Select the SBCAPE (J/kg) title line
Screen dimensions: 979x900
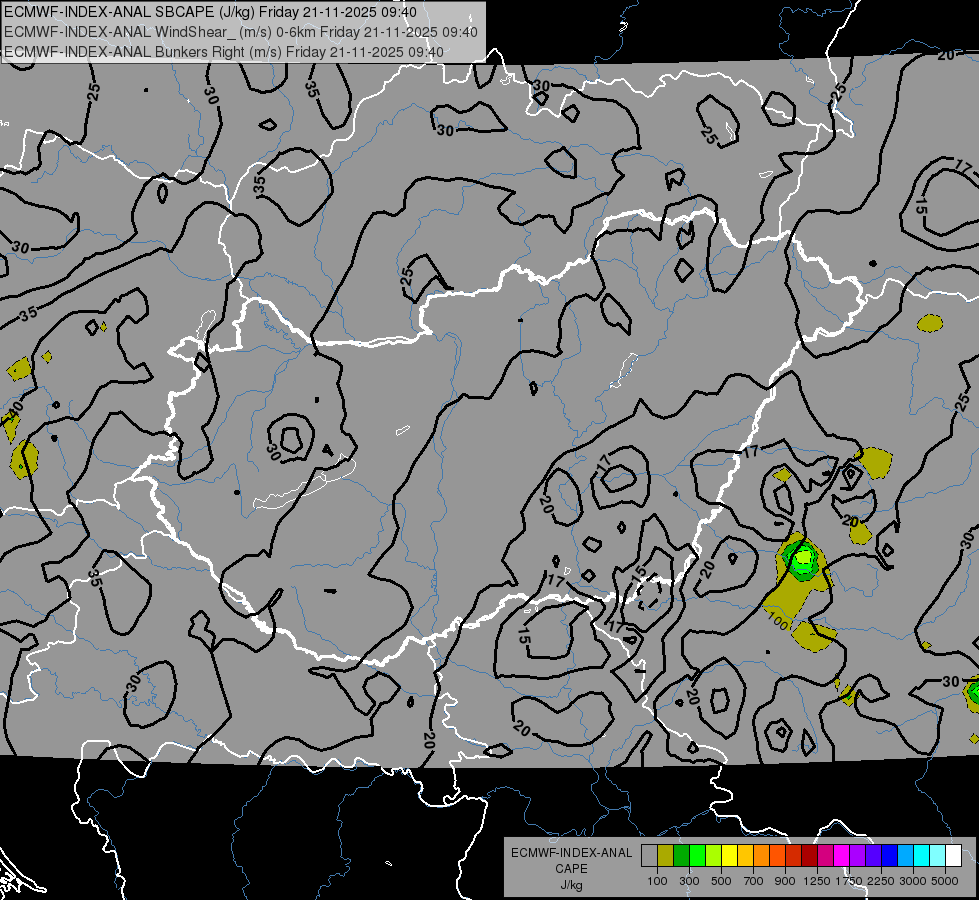click(210, 12)
